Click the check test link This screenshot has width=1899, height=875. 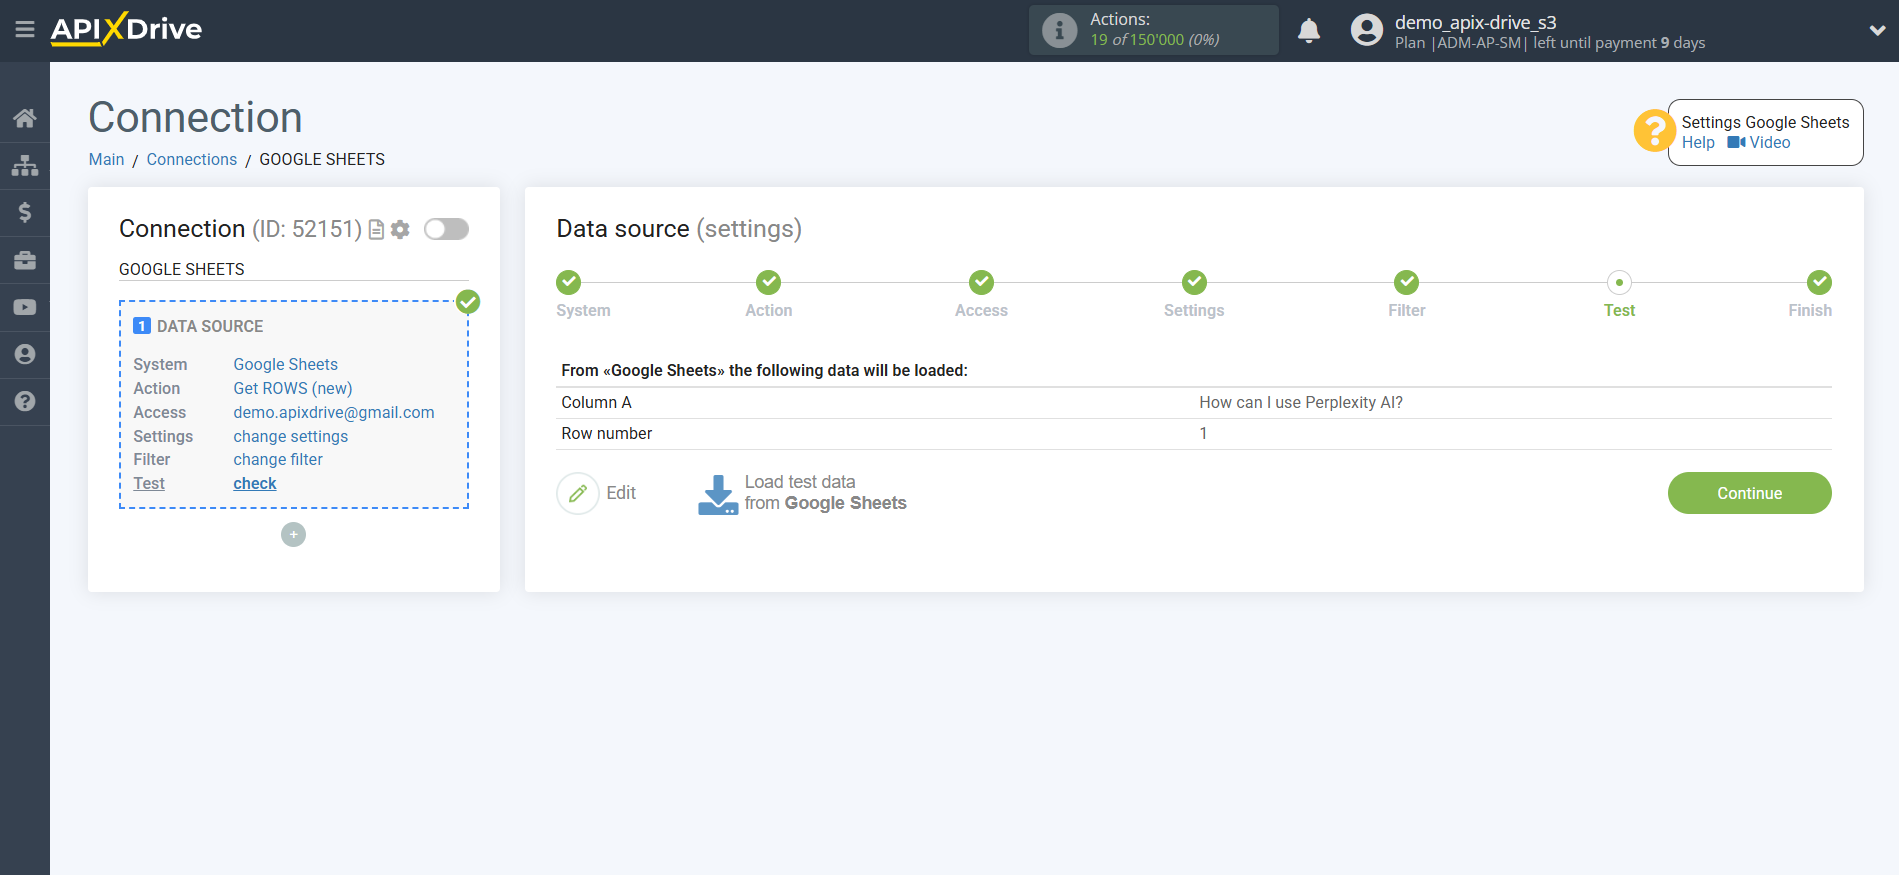[255, 483]
